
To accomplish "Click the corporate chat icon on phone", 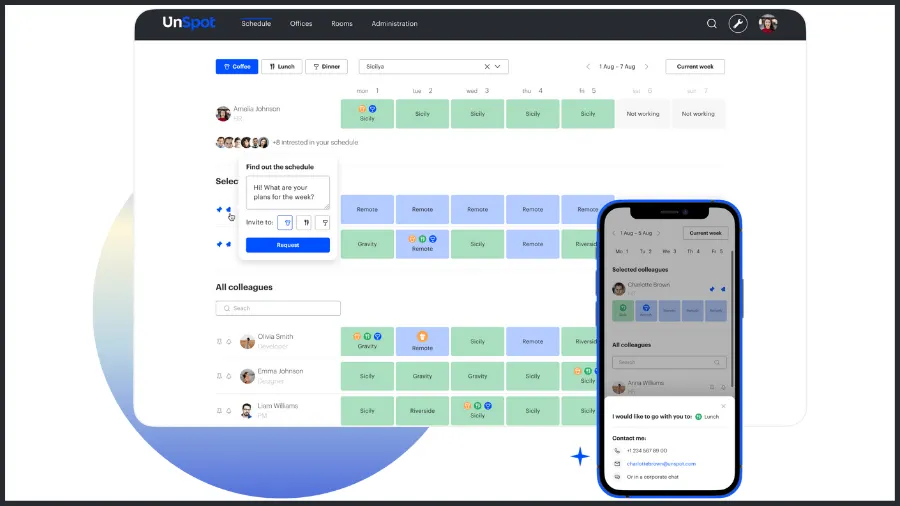I will pyautogui.click(x=617, y=477).
